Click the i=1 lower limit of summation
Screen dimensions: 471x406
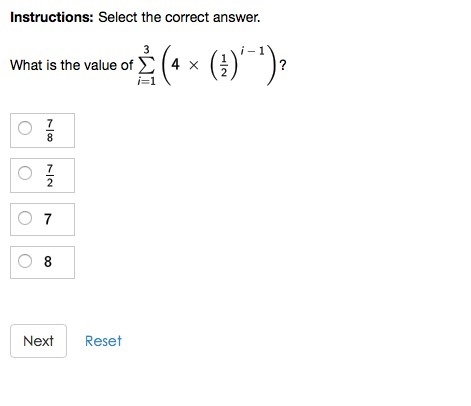[147, 81]
